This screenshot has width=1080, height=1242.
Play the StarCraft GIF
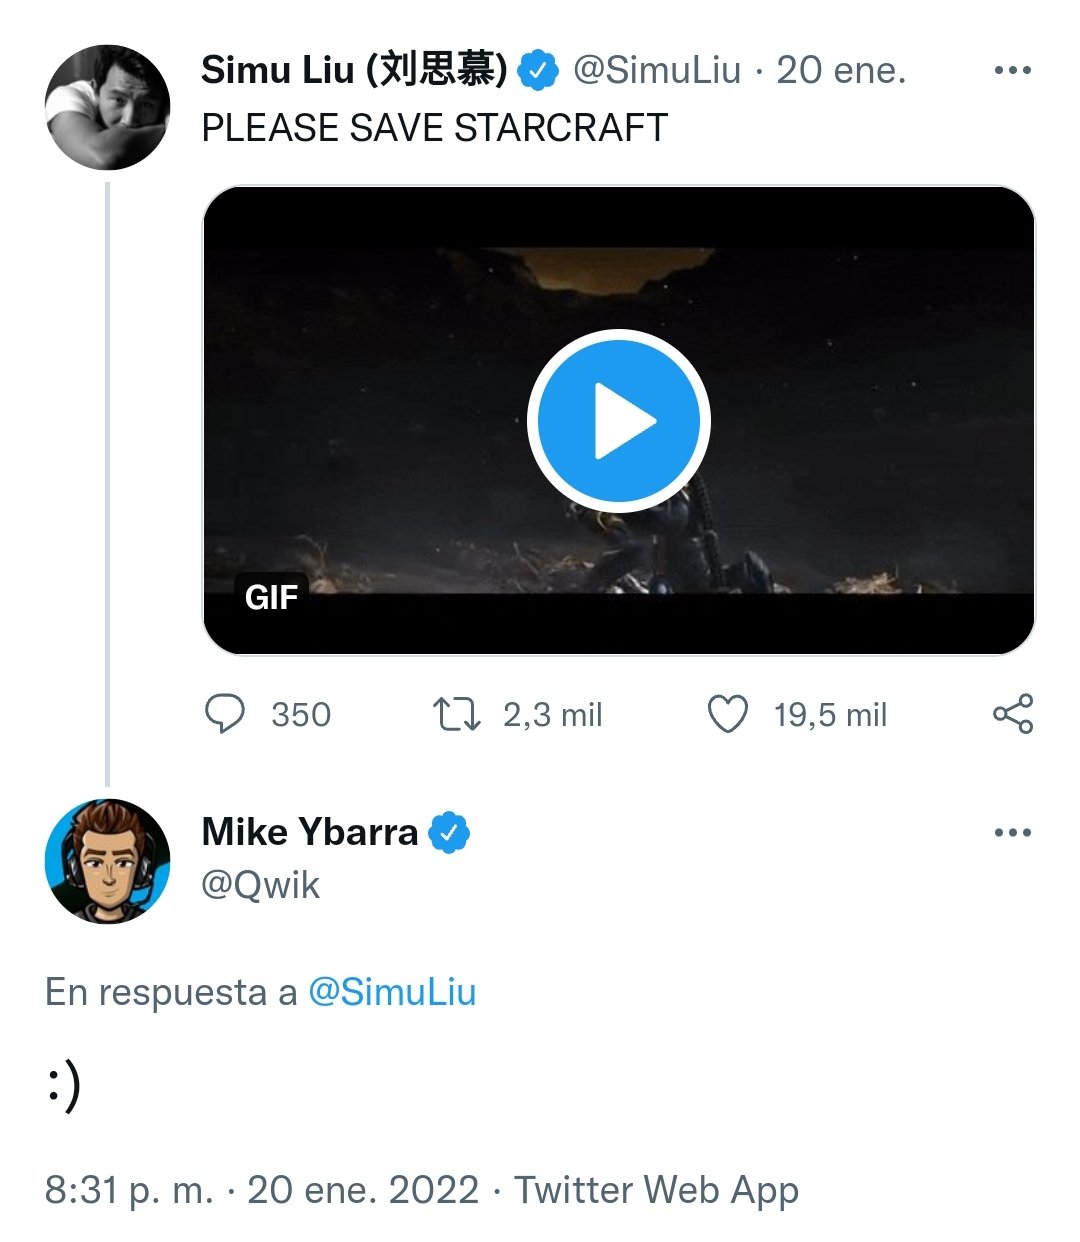point(618,421)
